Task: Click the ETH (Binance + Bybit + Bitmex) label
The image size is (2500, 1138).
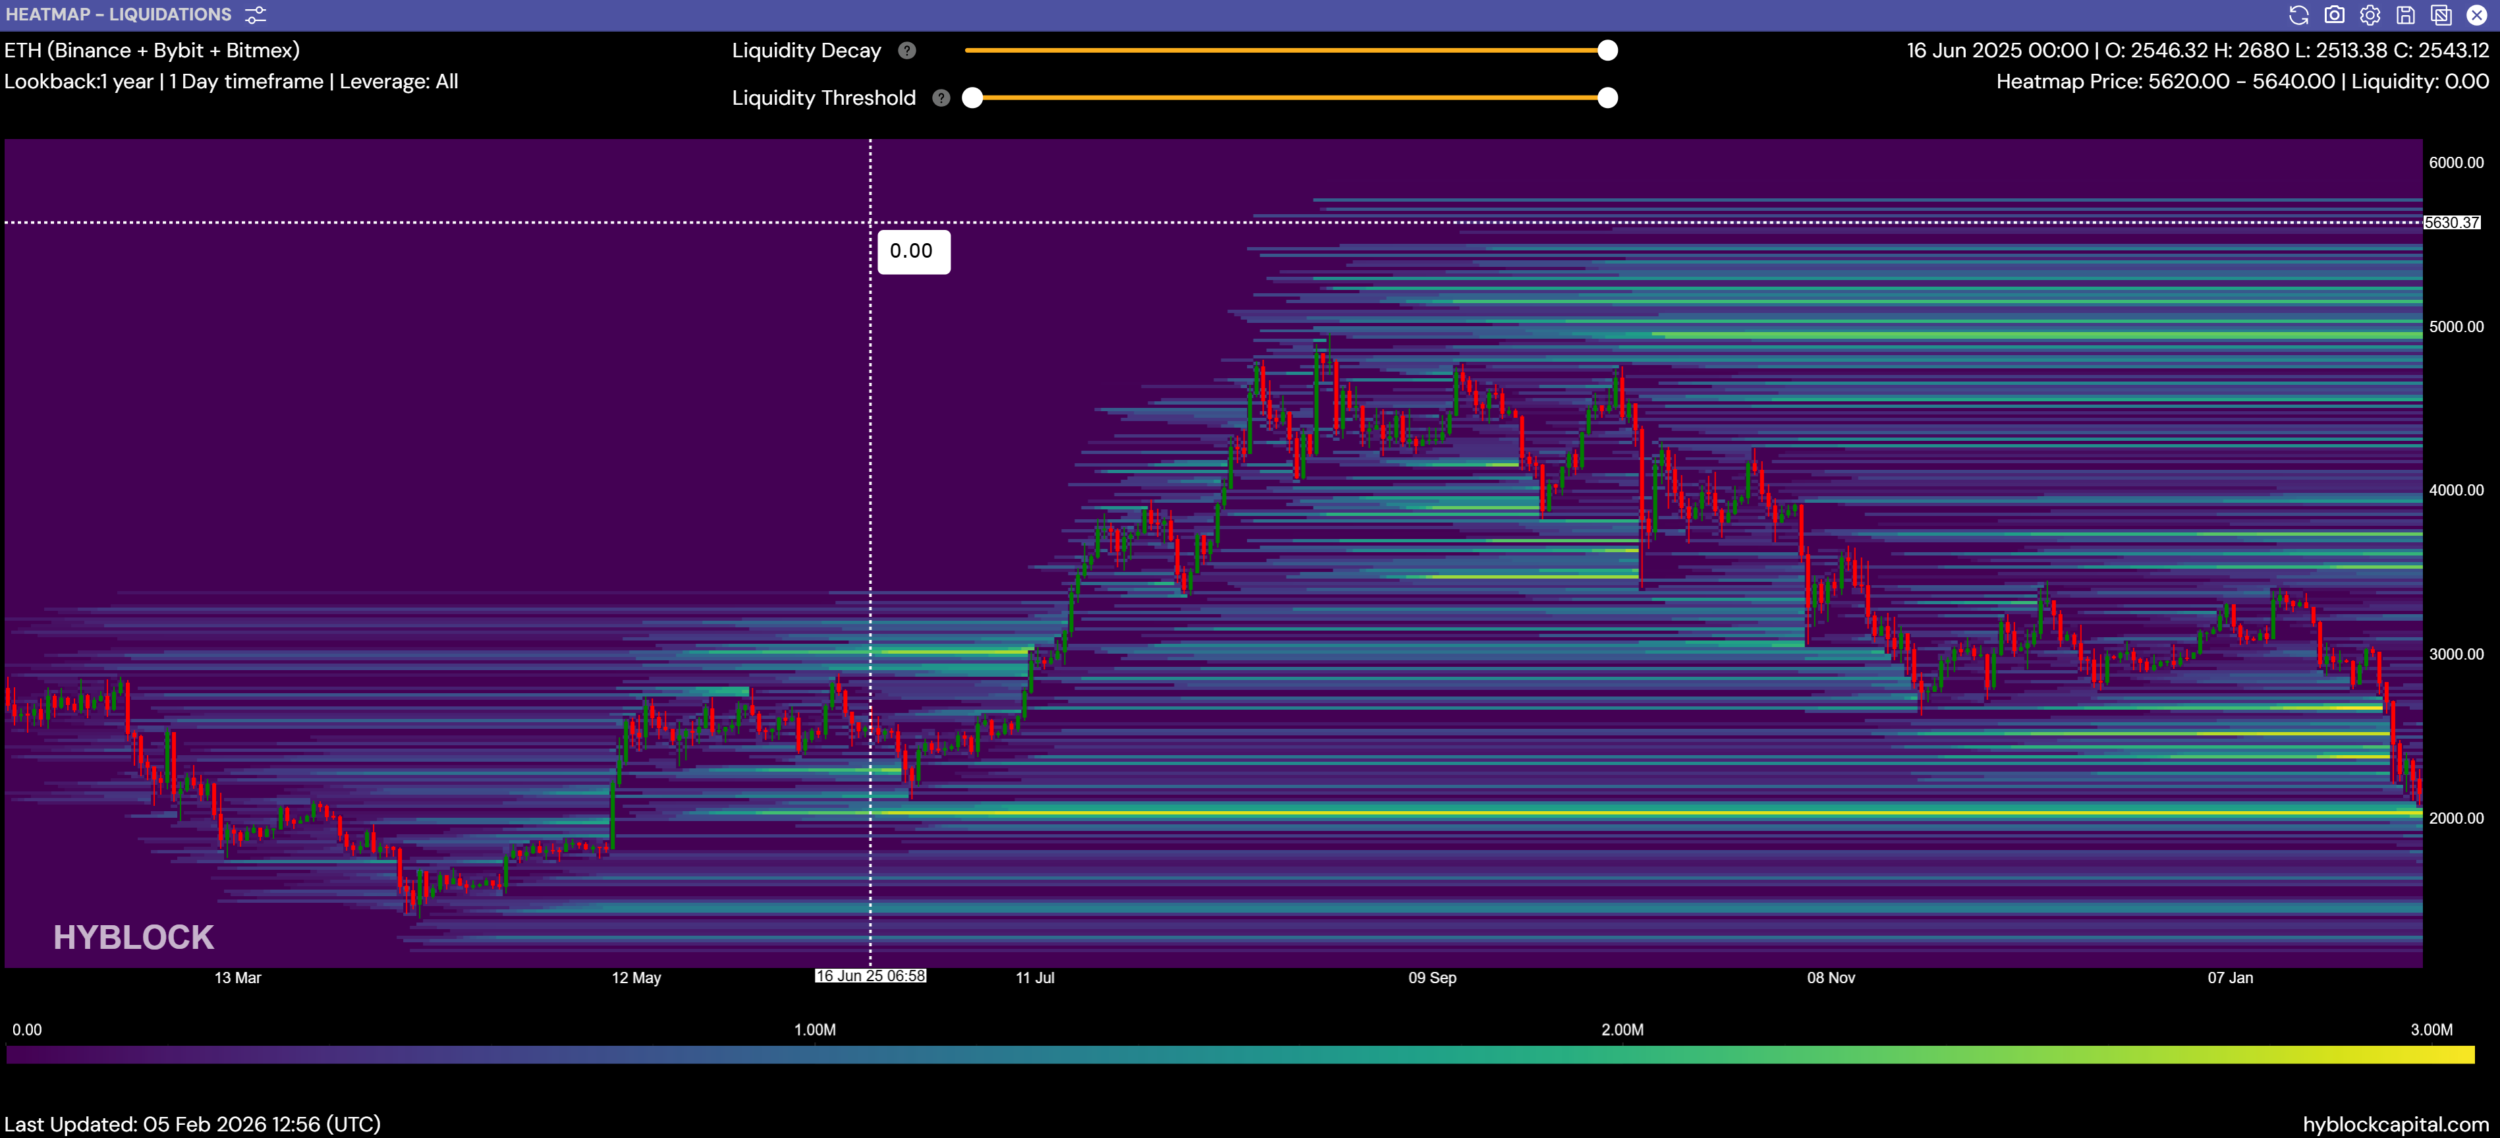Action: (152, 51)
